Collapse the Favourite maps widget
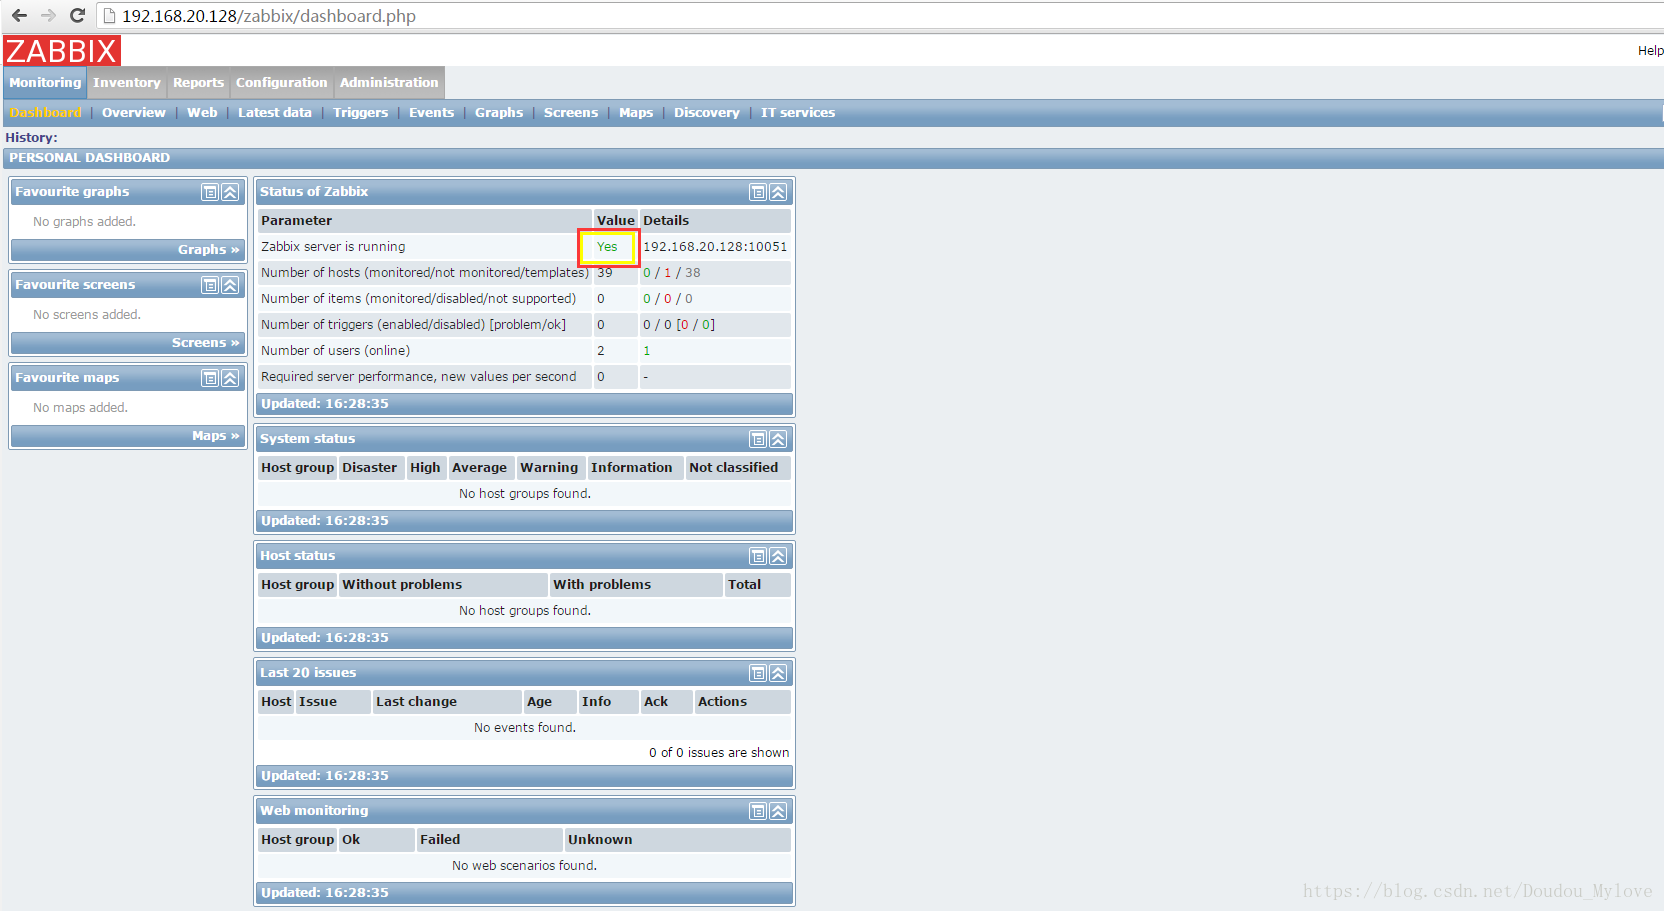This screenshot has width=1664, height=911. click(x=230, y=378)
